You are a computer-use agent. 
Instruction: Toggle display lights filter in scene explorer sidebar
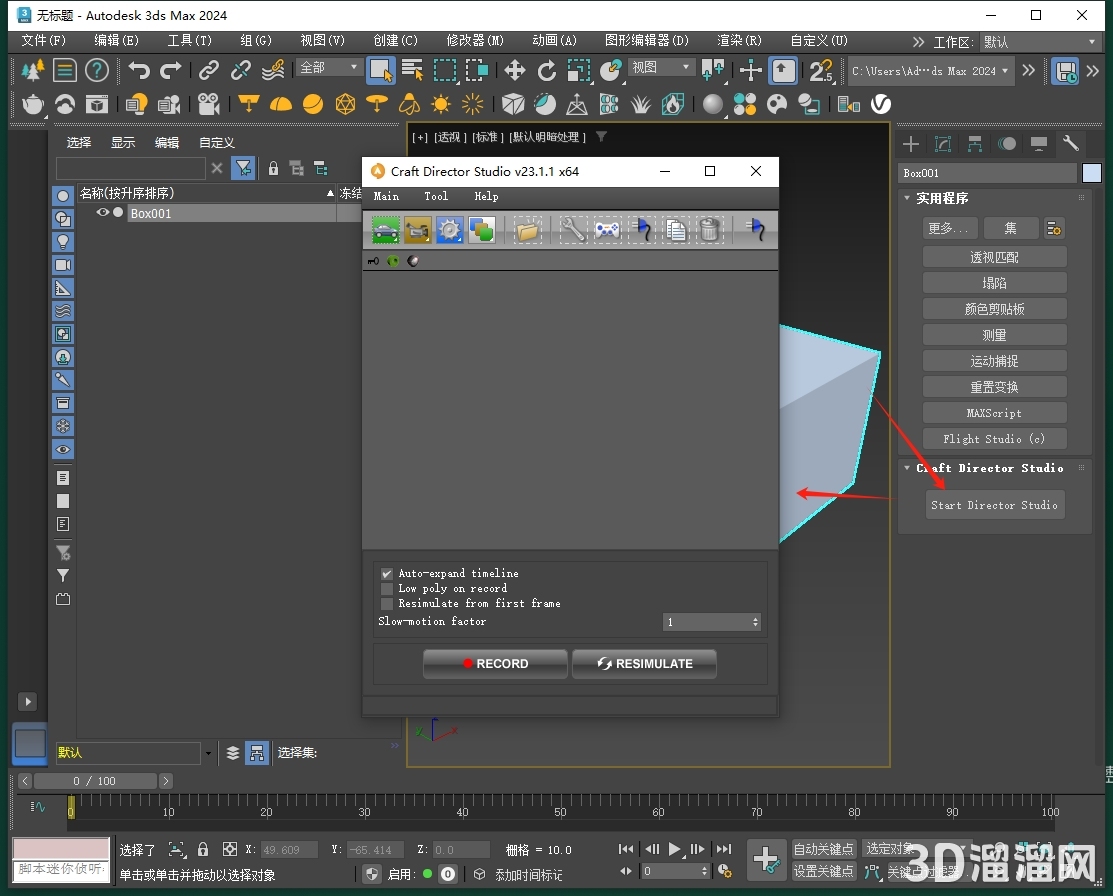(63, 242)
